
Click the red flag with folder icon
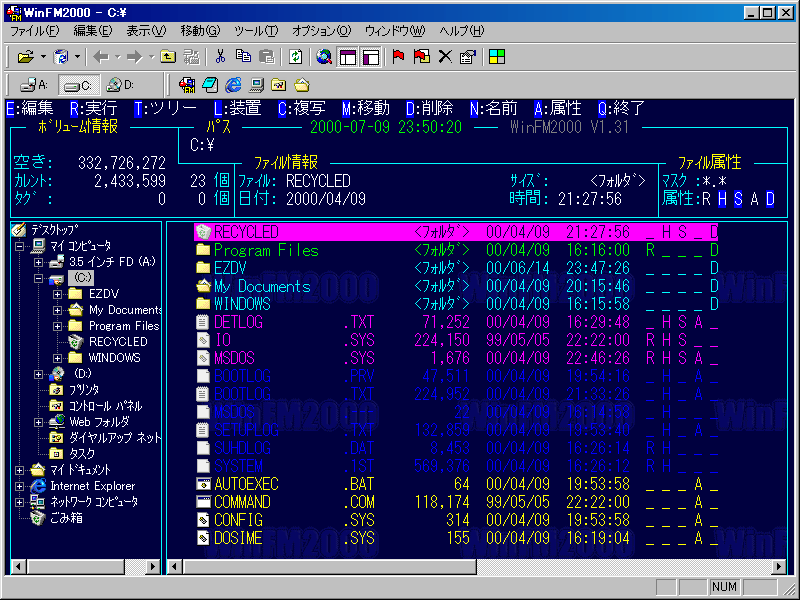(421, 57)
